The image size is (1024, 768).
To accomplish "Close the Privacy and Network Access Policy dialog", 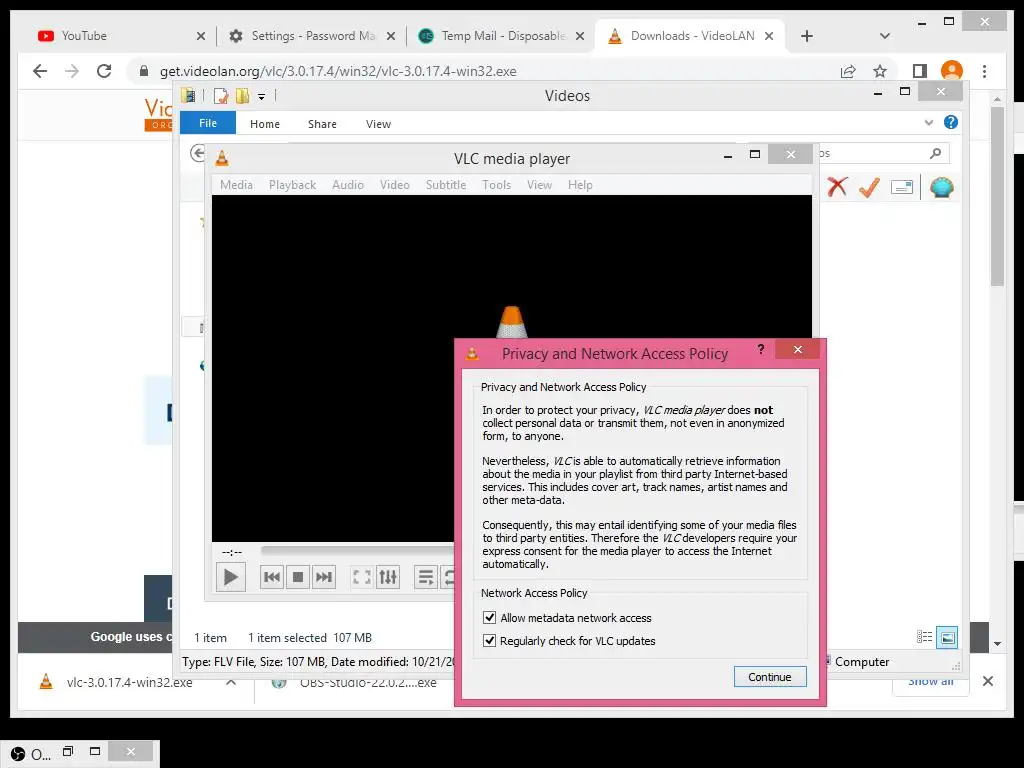I will tap(798, 349).
